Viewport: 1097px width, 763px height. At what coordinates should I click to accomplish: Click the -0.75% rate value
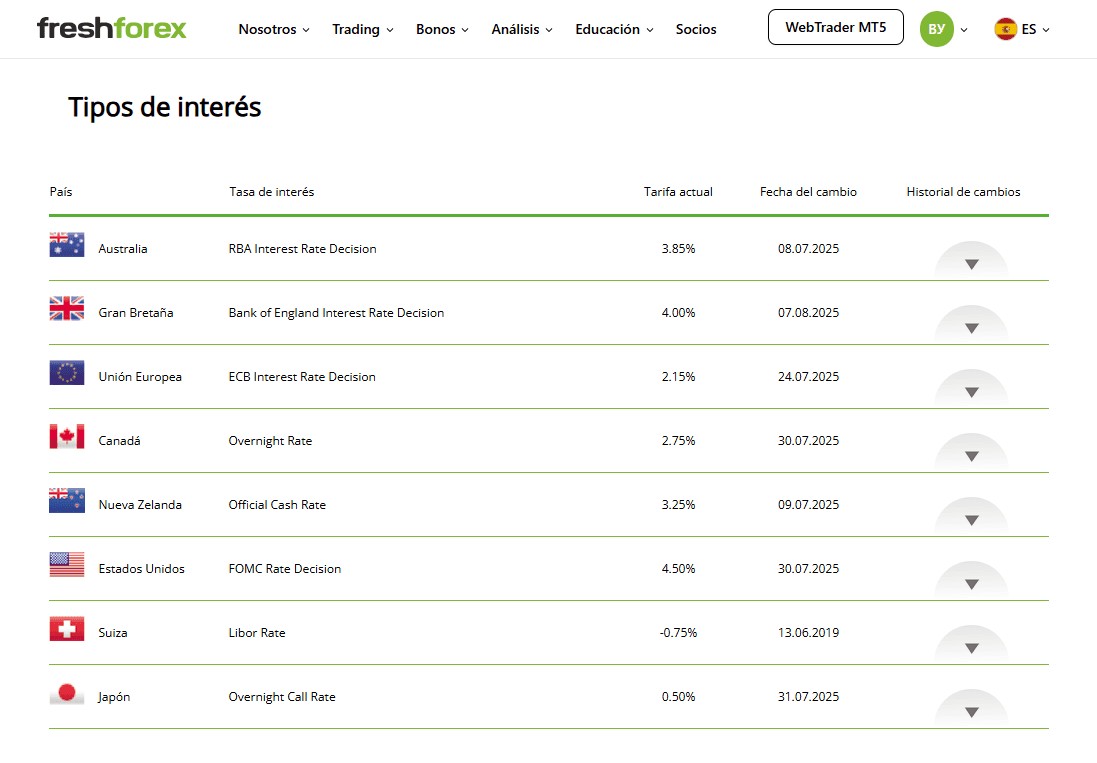point(679,633)
